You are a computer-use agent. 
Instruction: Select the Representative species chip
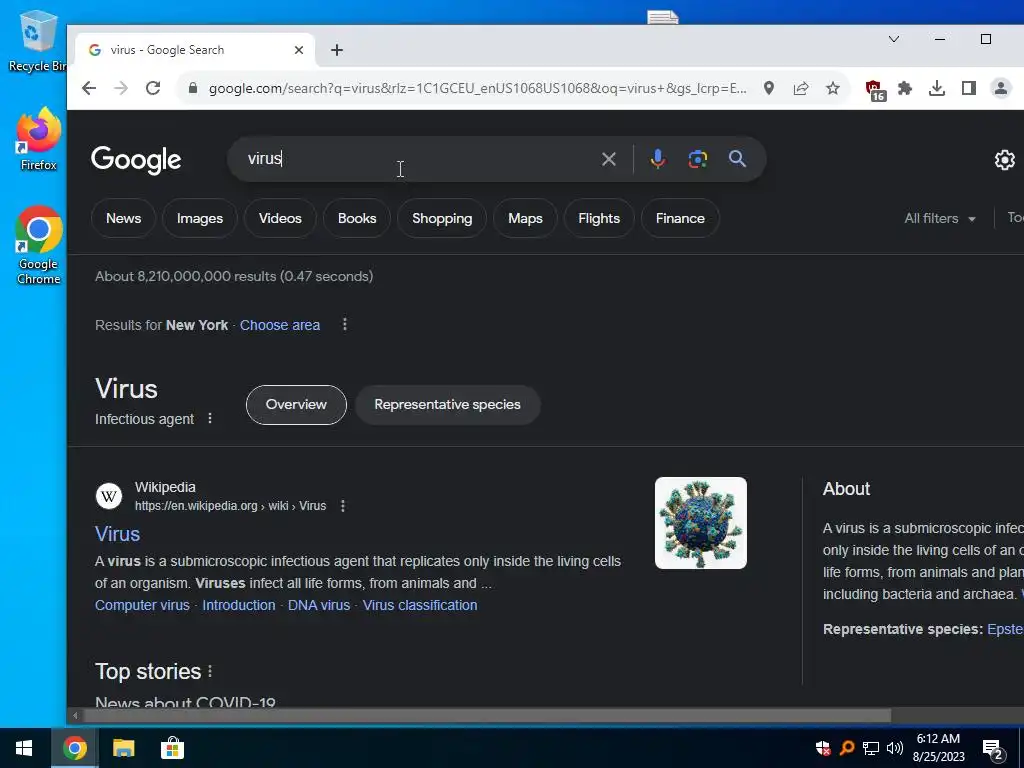447,405
